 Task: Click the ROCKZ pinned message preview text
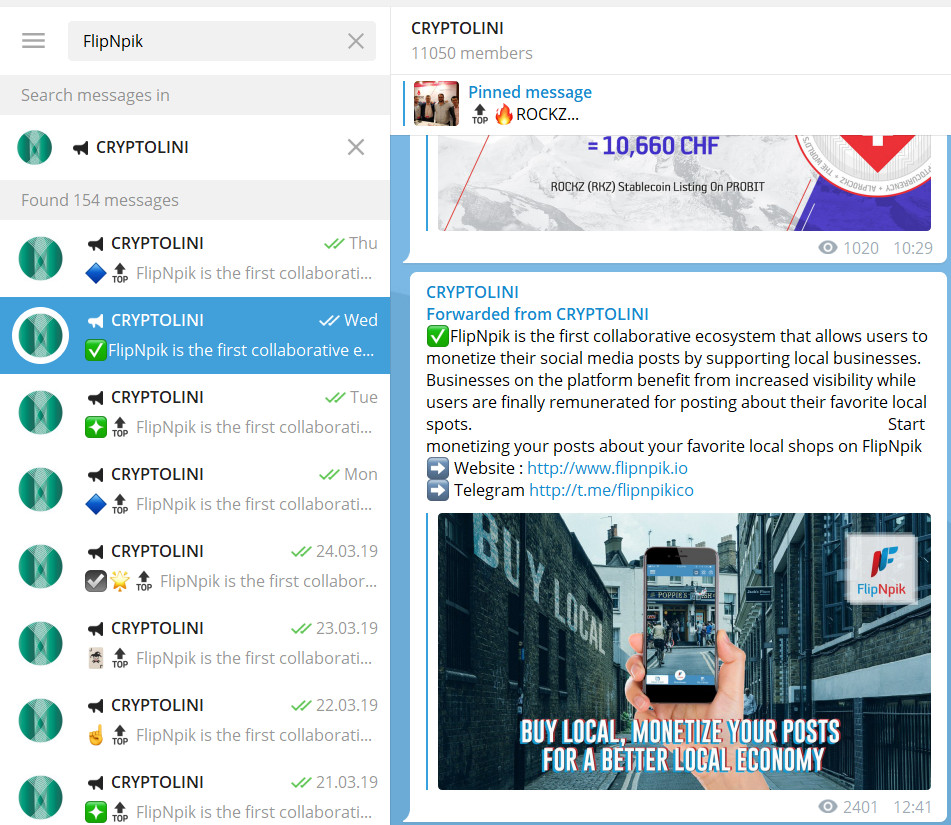[x=547, y=115]
